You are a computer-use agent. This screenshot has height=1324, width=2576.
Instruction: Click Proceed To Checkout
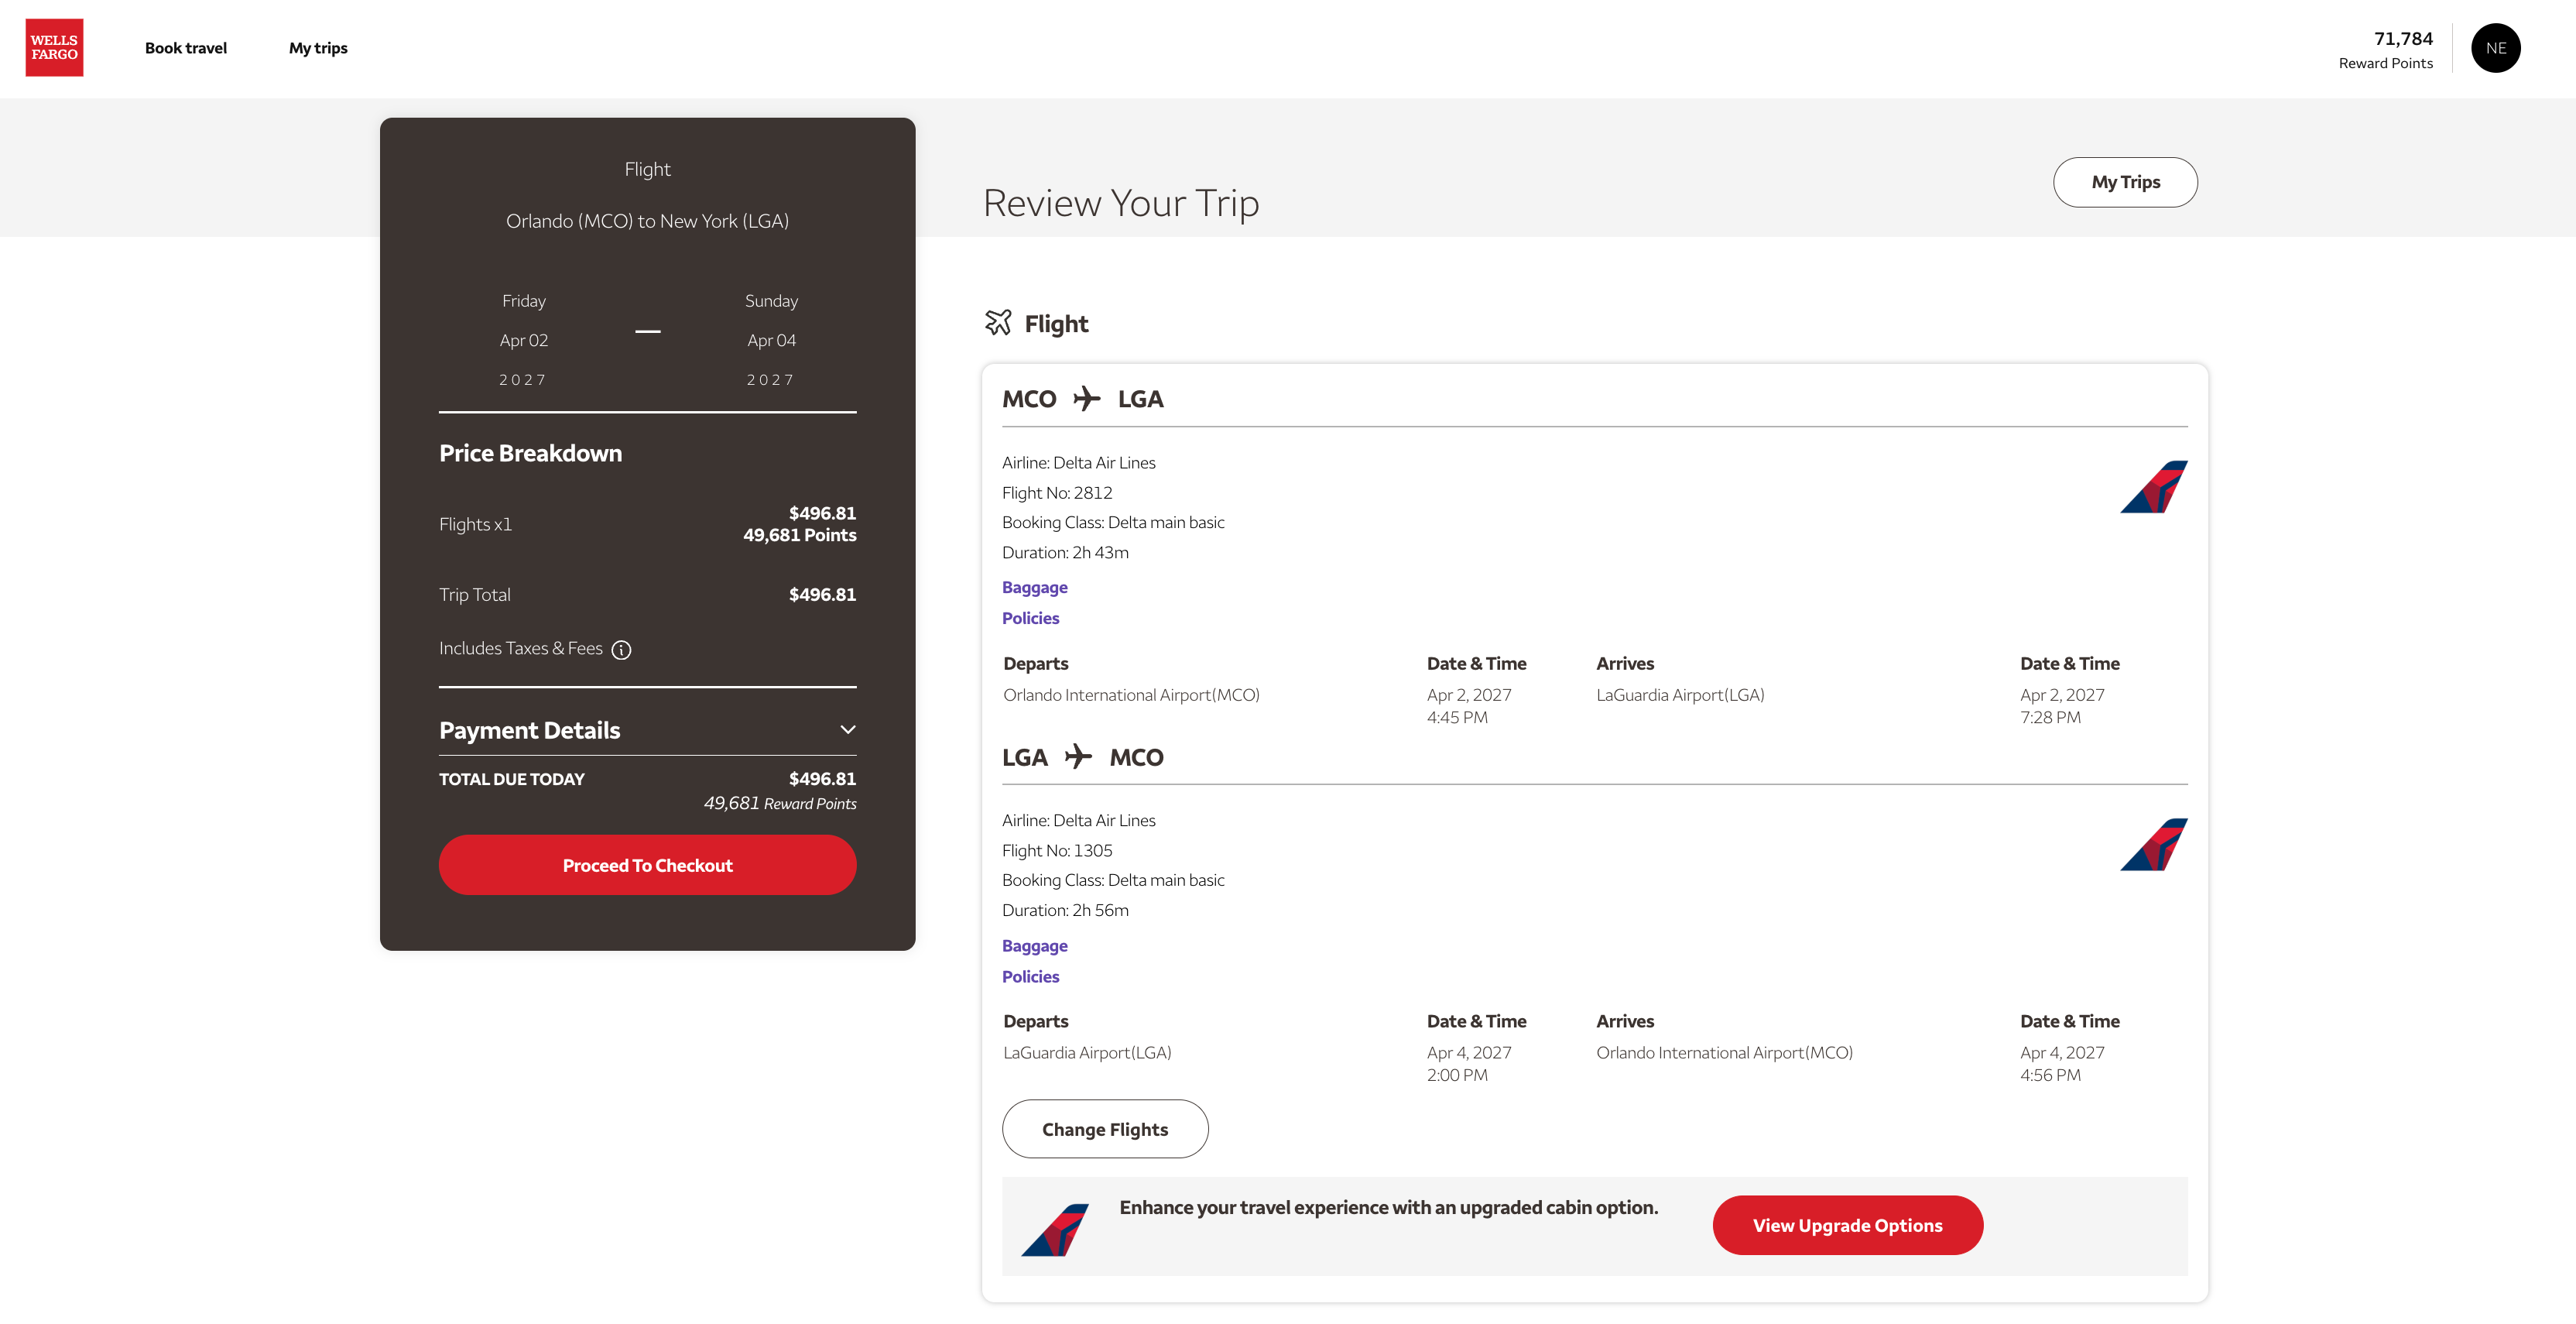pyautogui.click(x=647, y=865)
